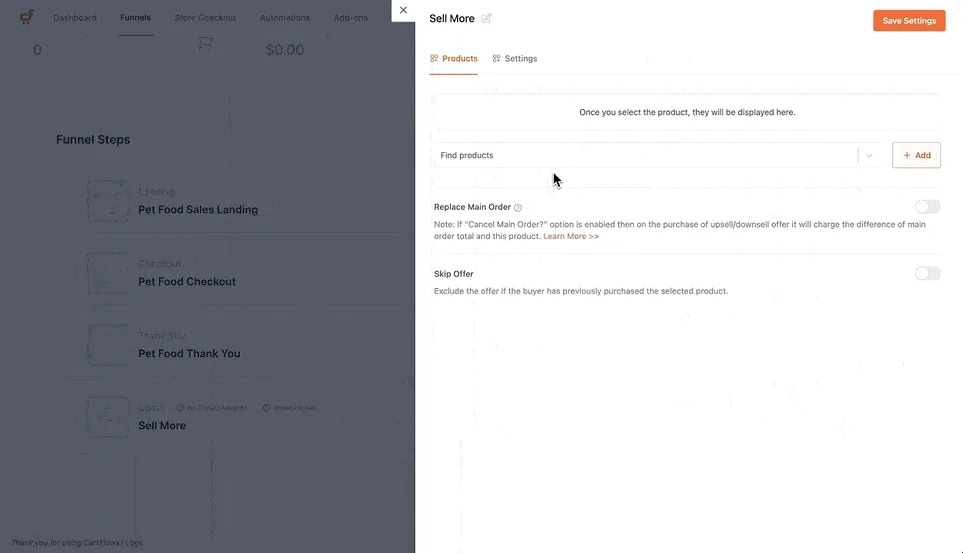The width and height of the screenshot is (963, 553).
Task: Open the Dashboard menu
Action: [75, 18]
